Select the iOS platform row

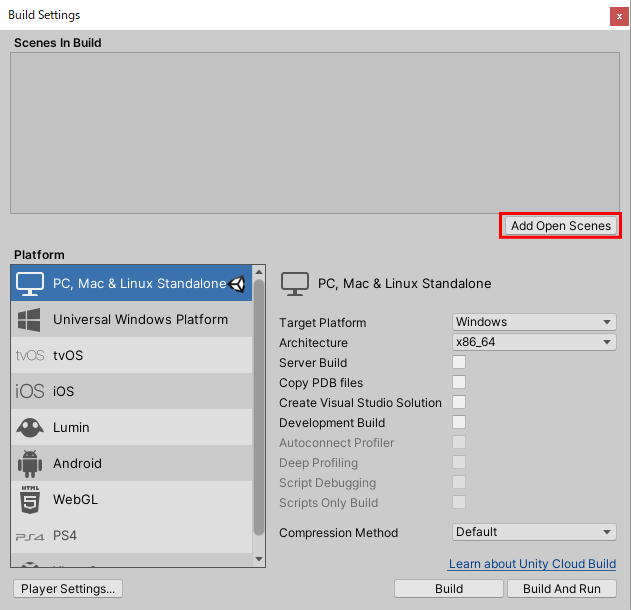(x=132, y=391)
